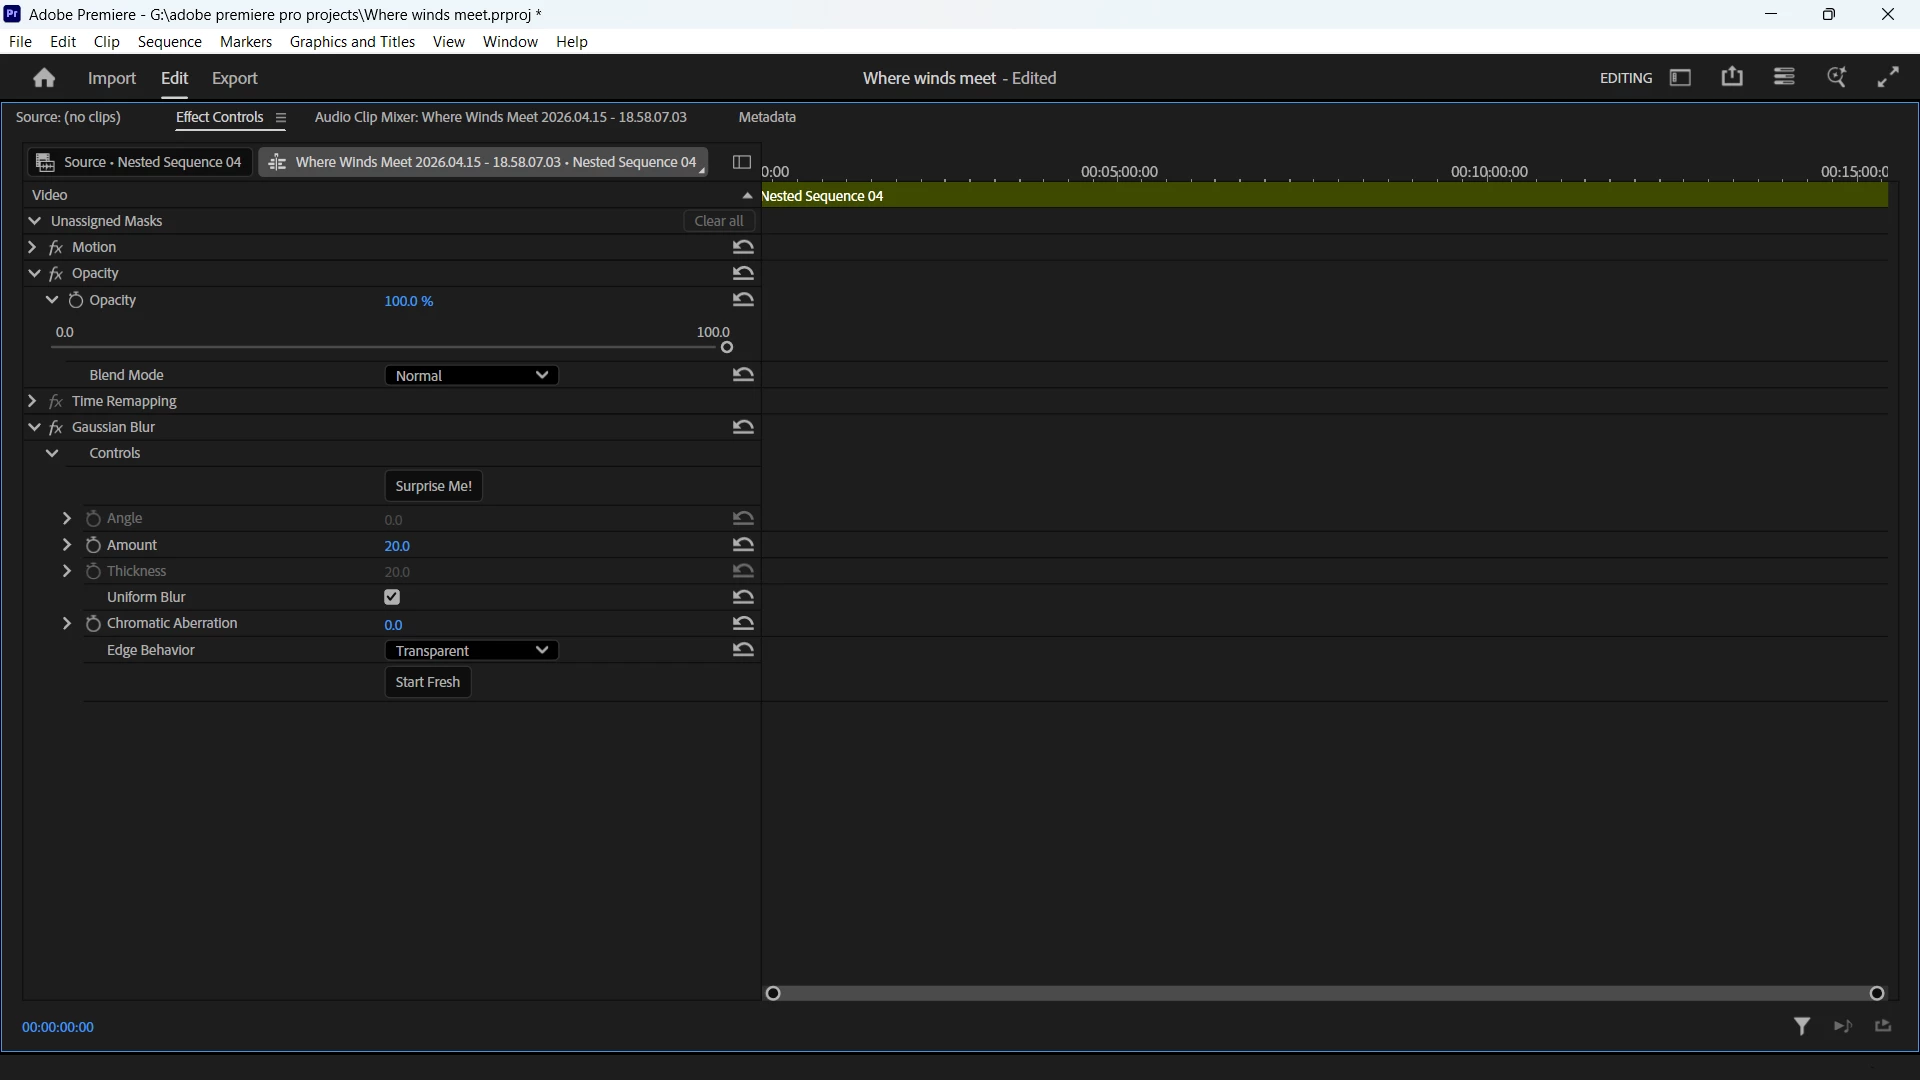
Task: Click the Quick Export share icon
Action: pos(1732,78)
